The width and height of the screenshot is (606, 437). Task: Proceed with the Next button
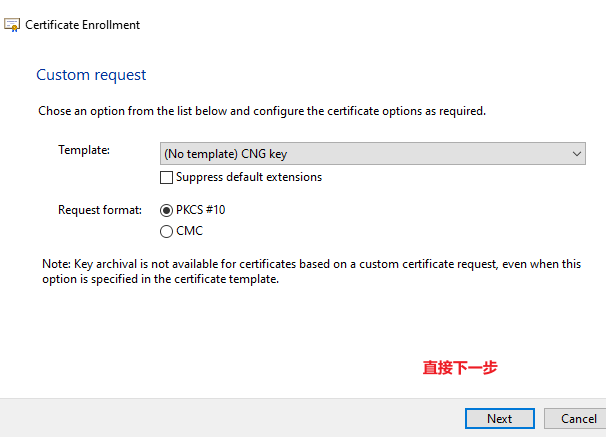(x=500, y=418)
